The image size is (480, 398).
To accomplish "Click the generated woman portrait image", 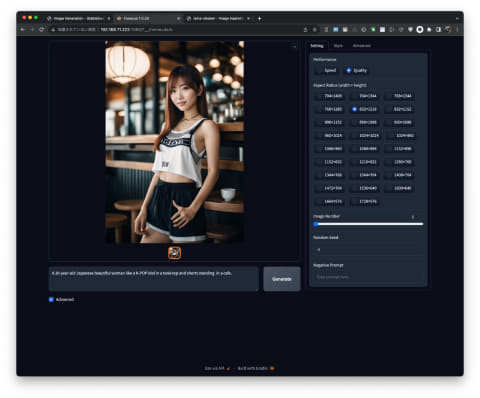I will coord(175,142).
